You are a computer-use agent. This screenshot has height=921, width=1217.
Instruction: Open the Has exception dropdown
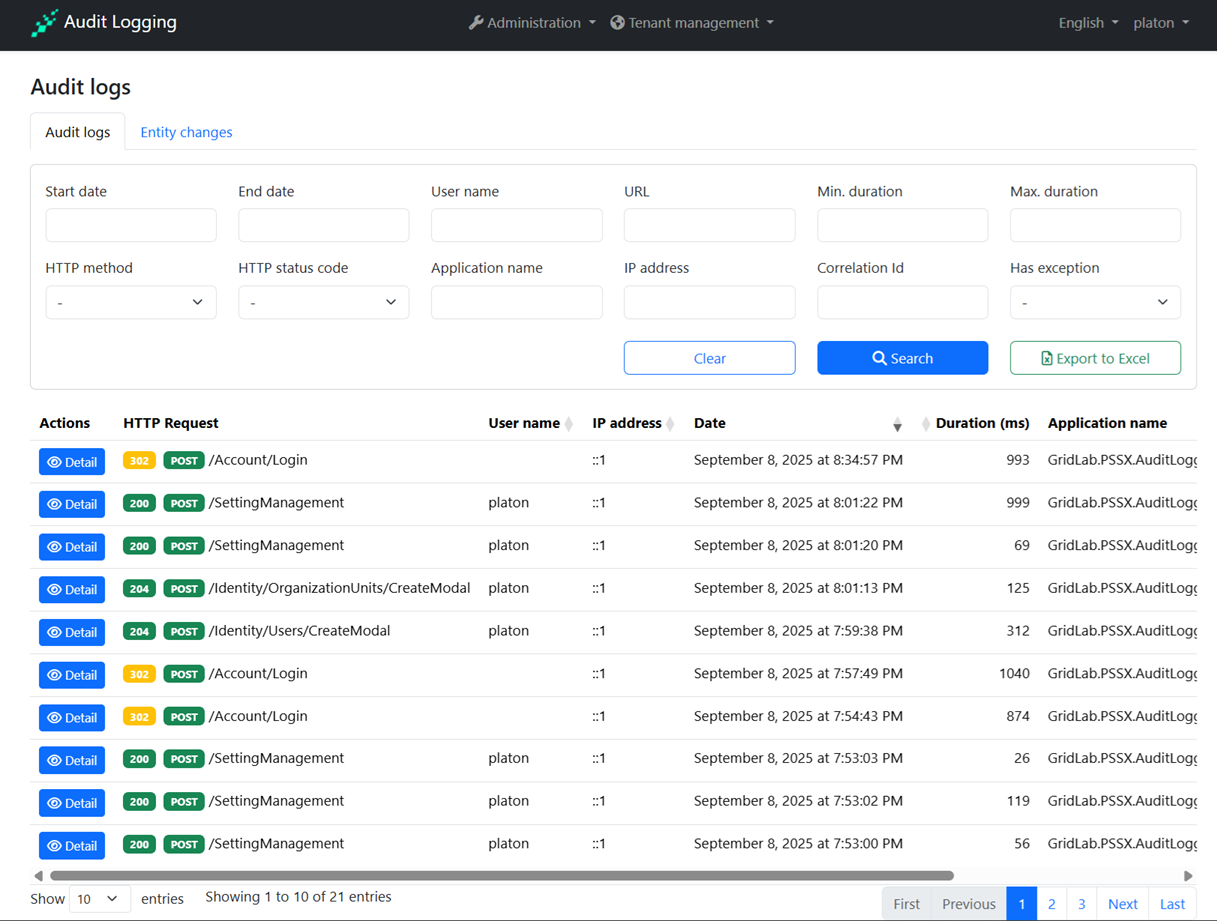pyautogui.click(x=1095, y=302)
